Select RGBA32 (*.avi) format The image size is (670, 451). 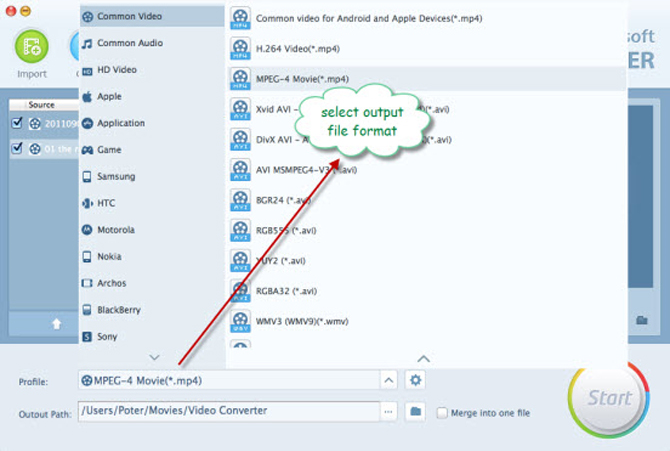pyautogui.click(x=287, y=291)
